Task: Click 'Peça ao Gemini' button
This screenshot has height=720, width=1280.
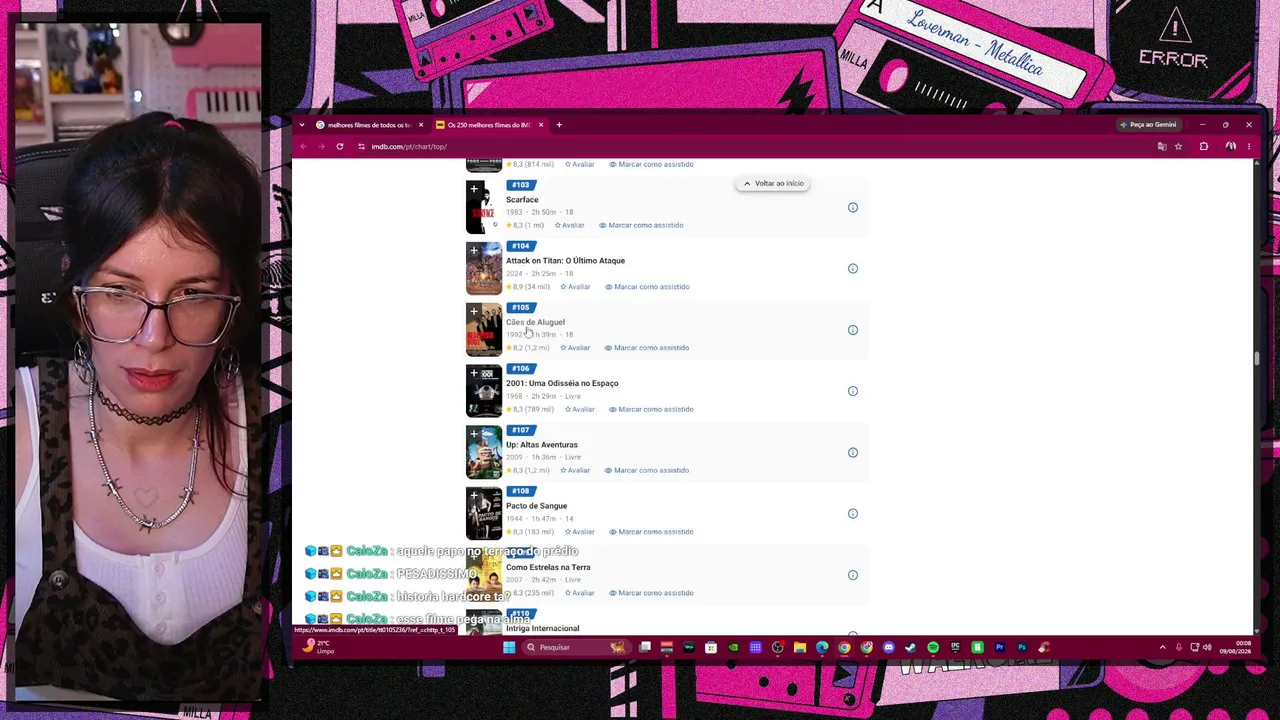Action: pyautogui.click(x=1148, y=125)
